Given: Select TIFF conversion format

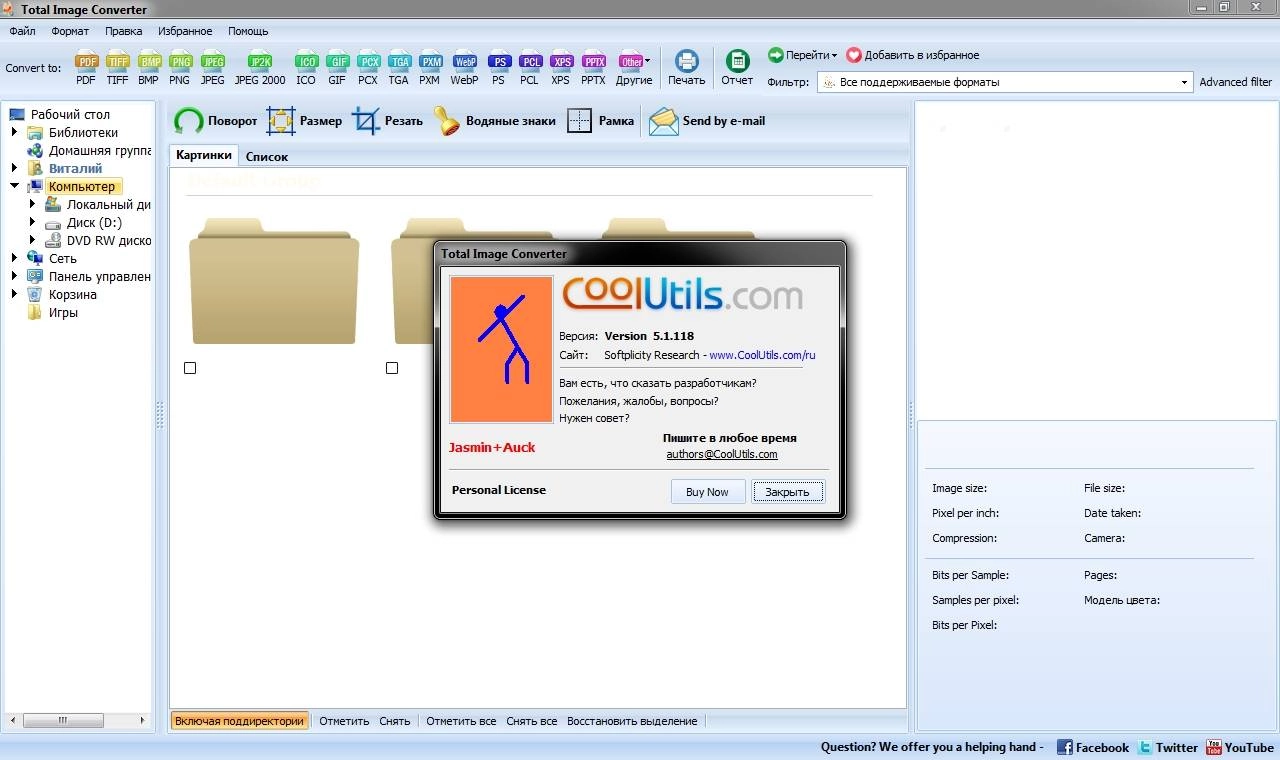Looking at the screenshot, I should click(117, 68).
